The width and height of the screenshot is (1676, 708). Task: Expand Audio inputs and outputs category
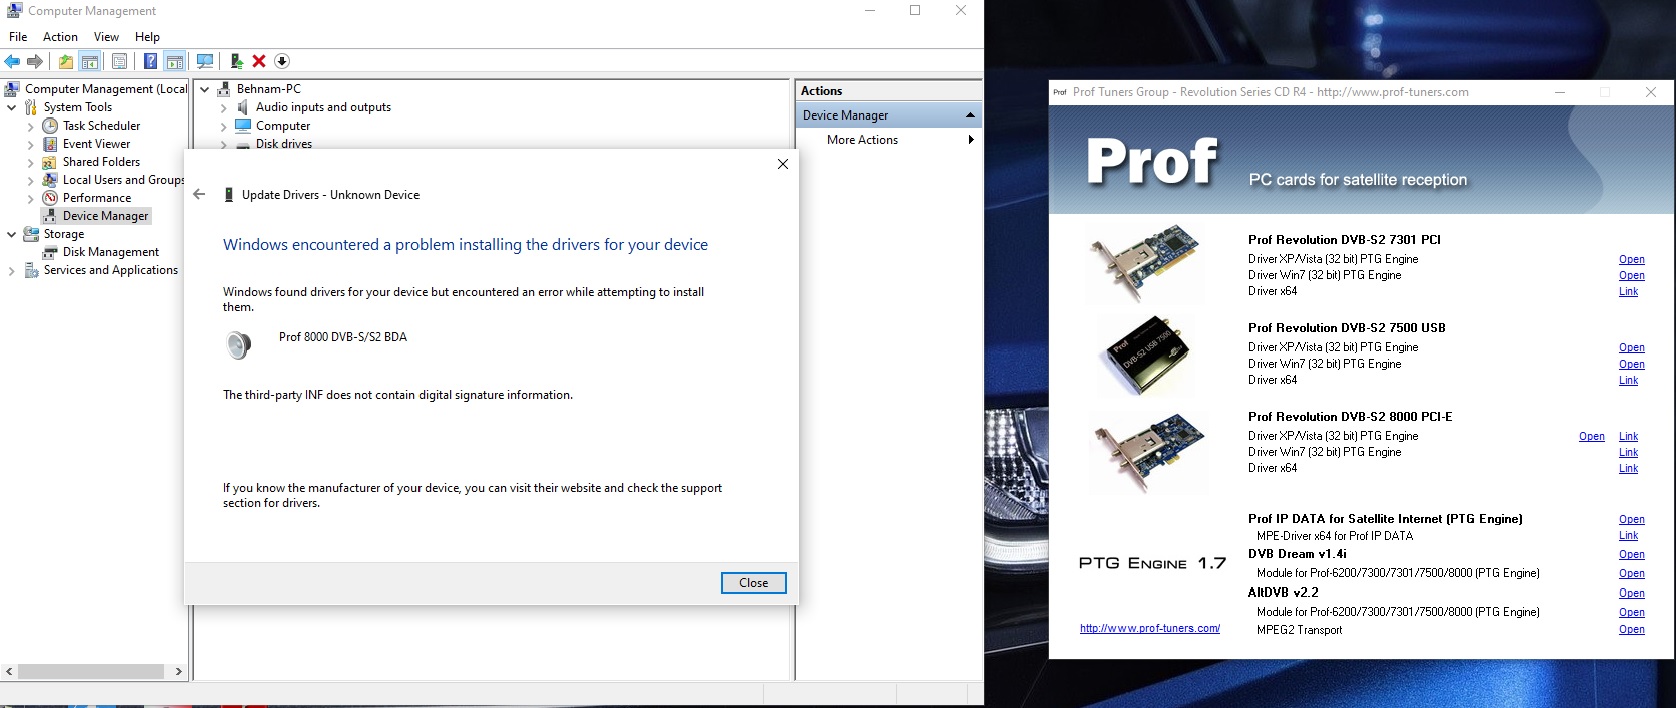pos(223,108)
